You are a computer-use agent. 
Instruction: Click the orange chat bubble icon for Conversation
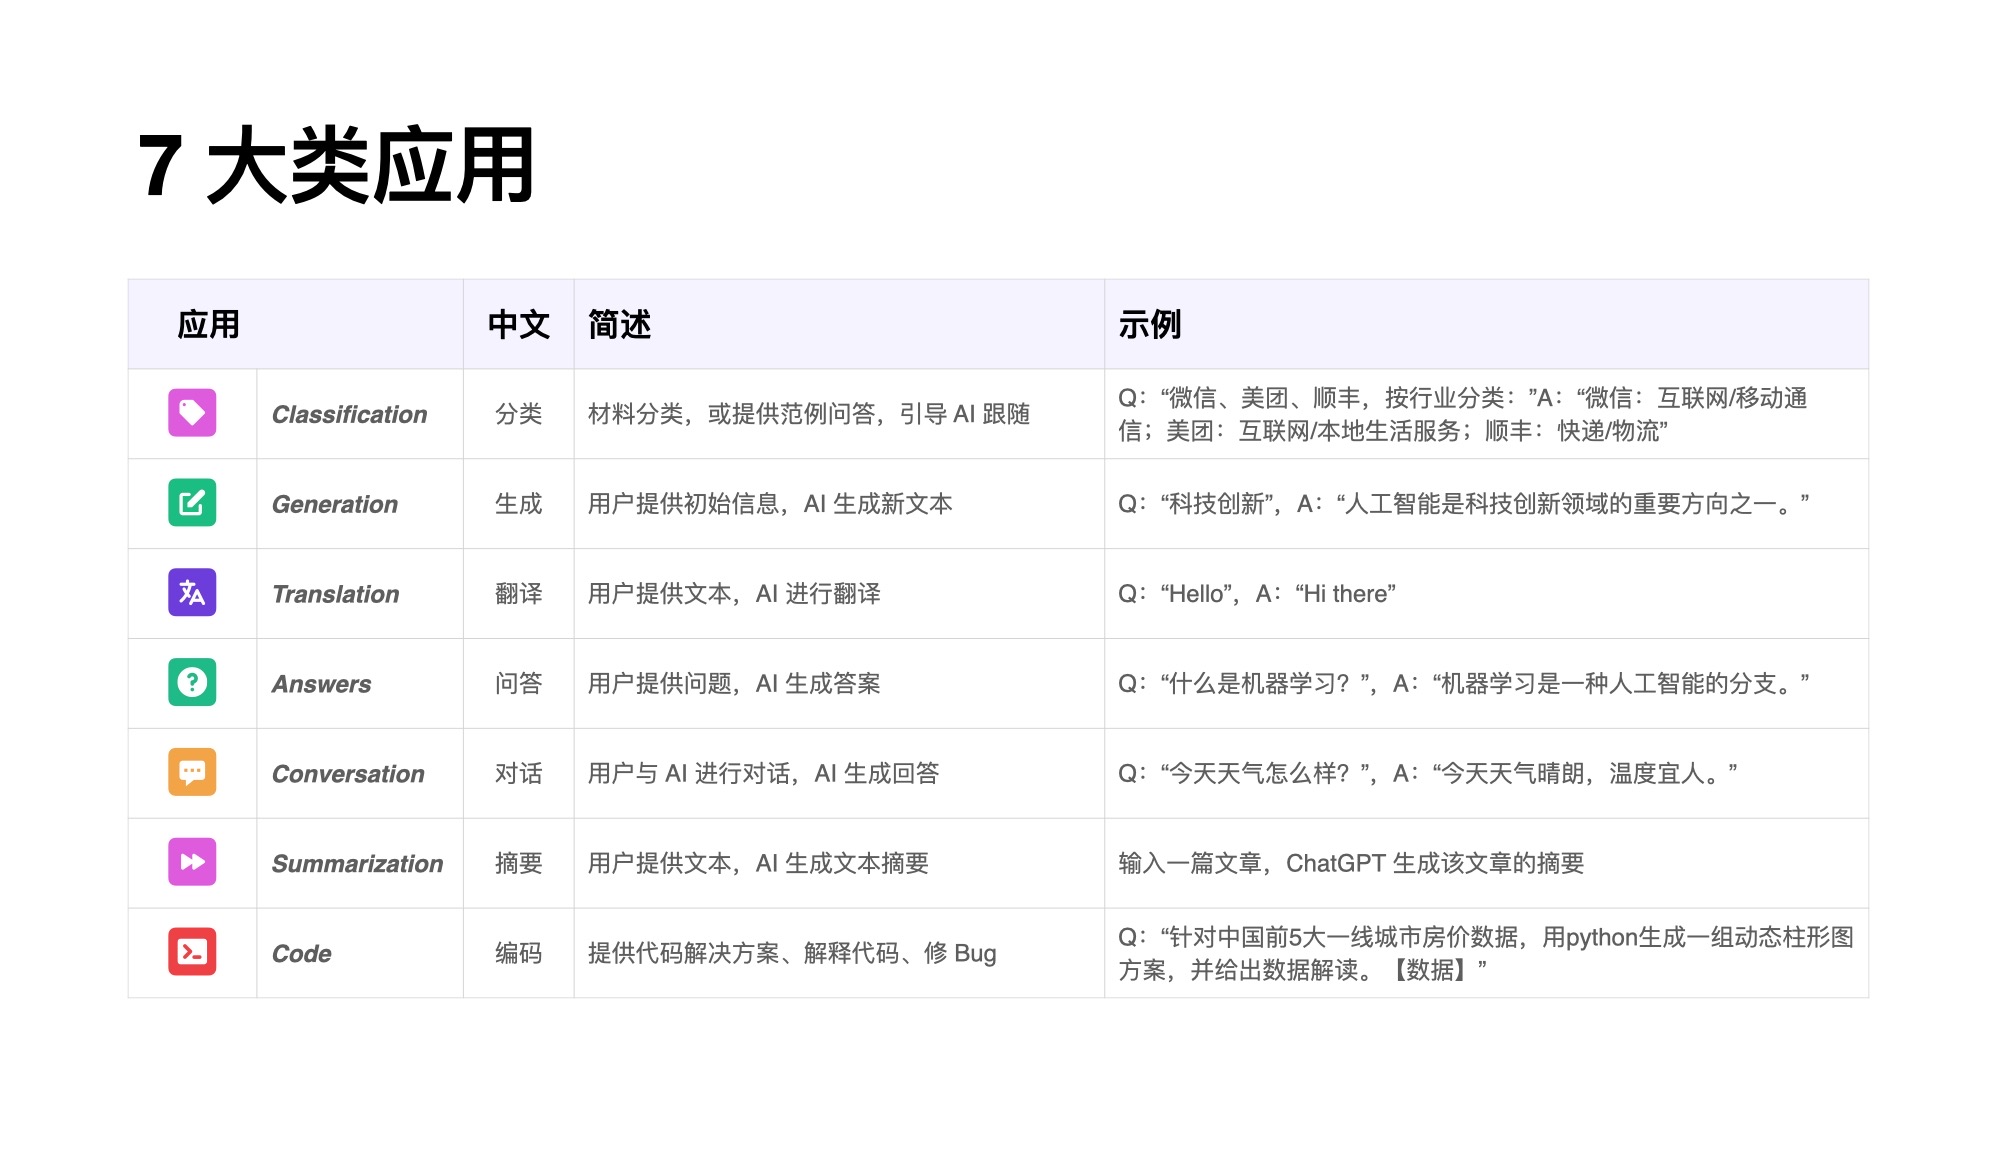pyautogui.click(x=192, y=773)
